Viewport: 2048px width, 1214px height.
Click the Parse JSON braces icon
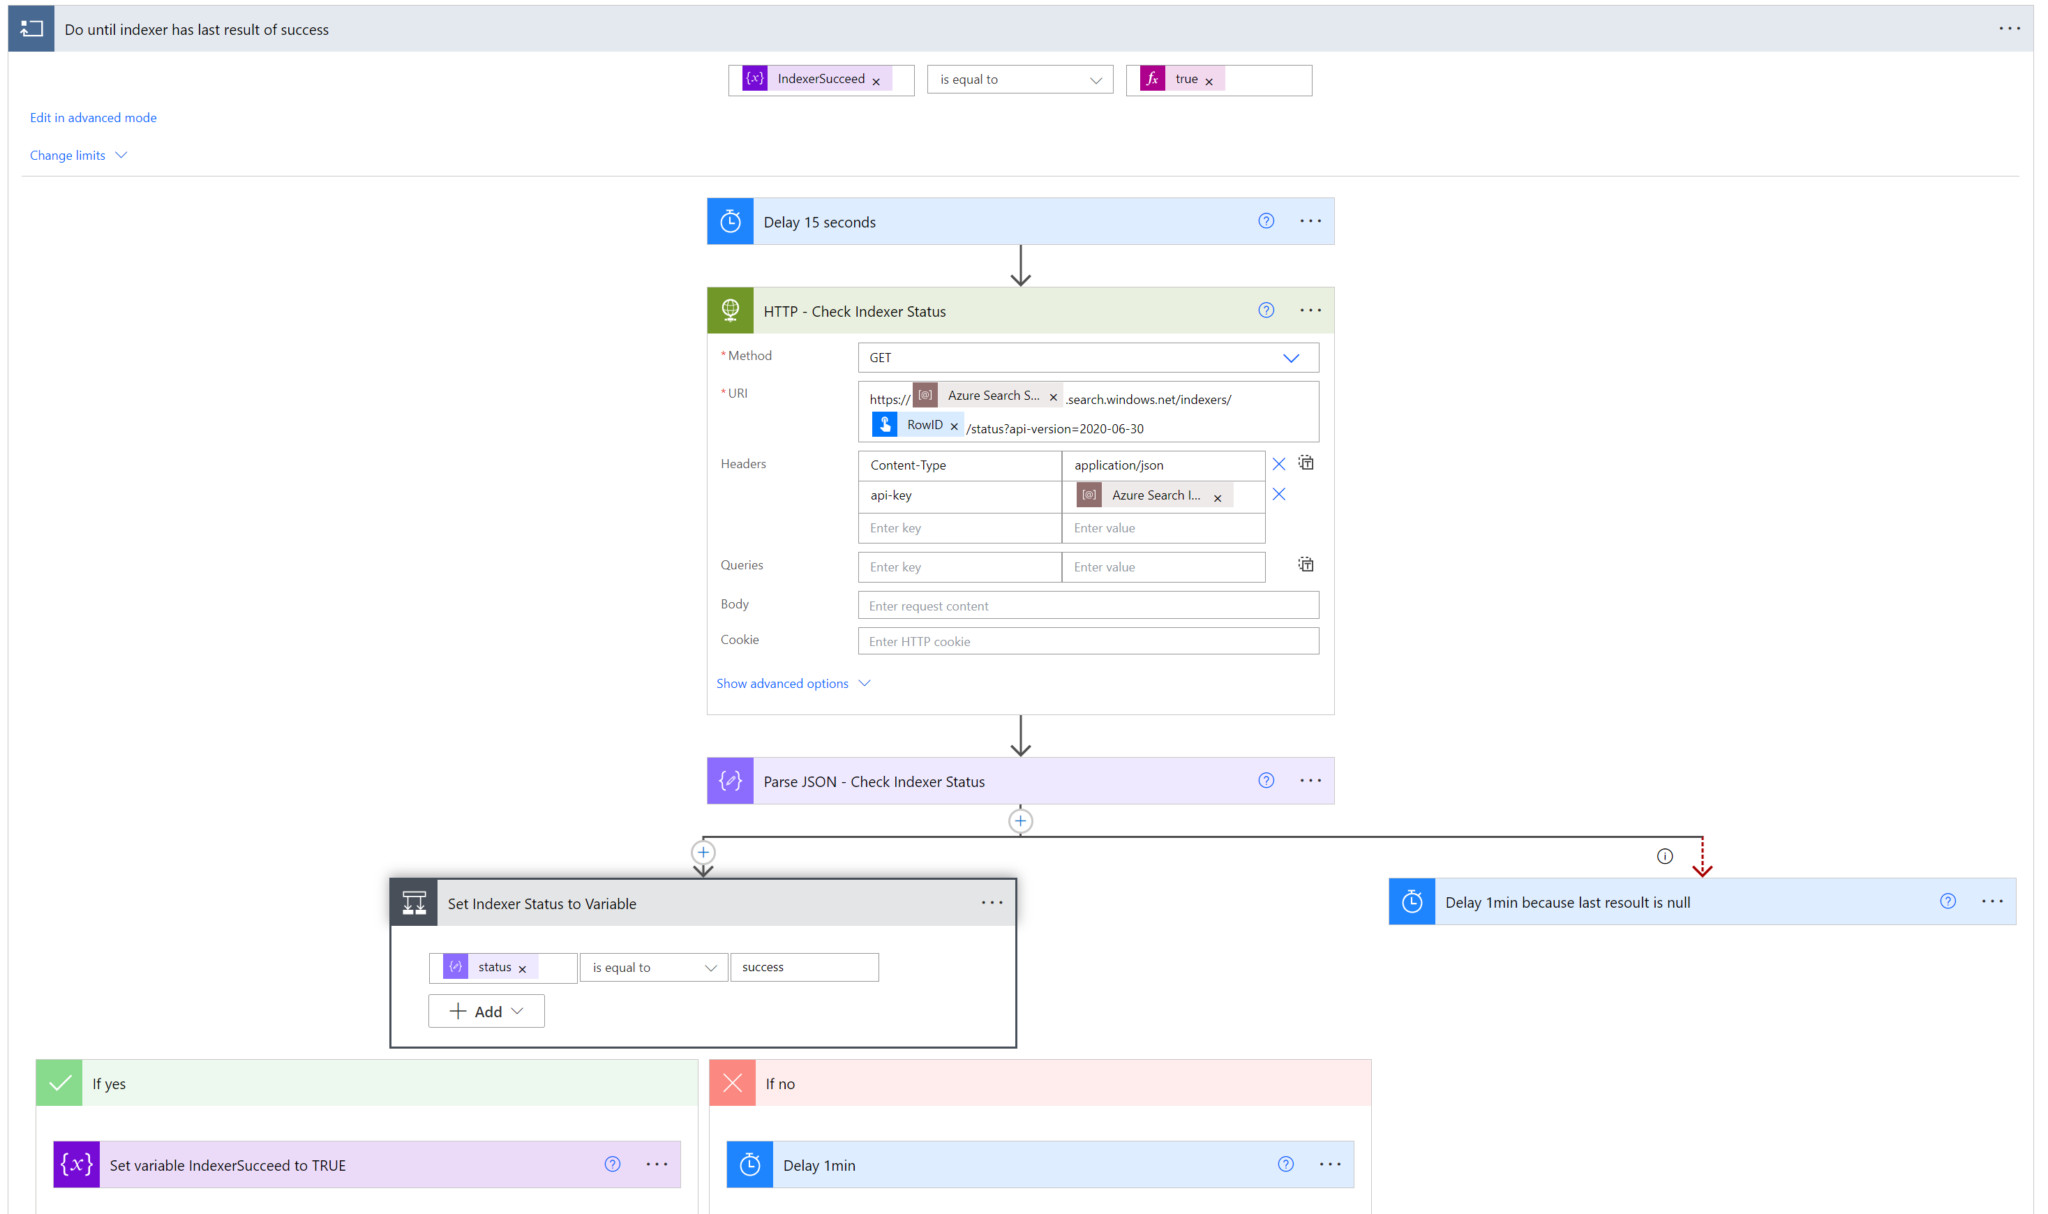pos(730,780)
